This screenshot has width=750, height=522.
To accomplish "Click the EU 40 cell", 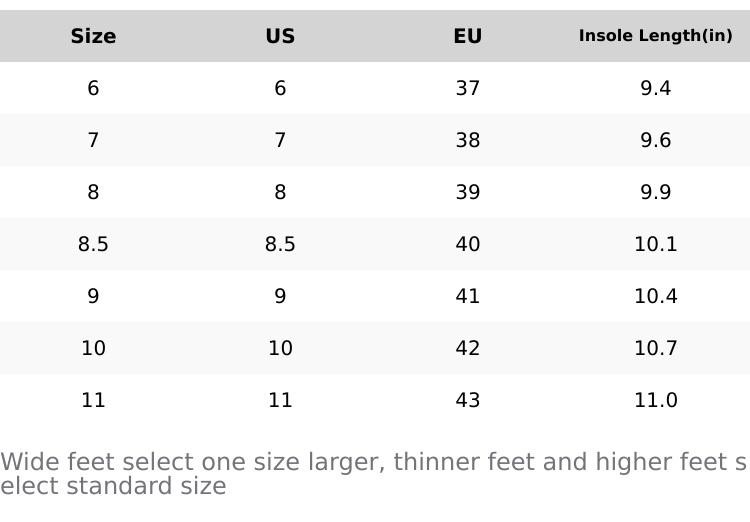I will [x=468, y=244].
